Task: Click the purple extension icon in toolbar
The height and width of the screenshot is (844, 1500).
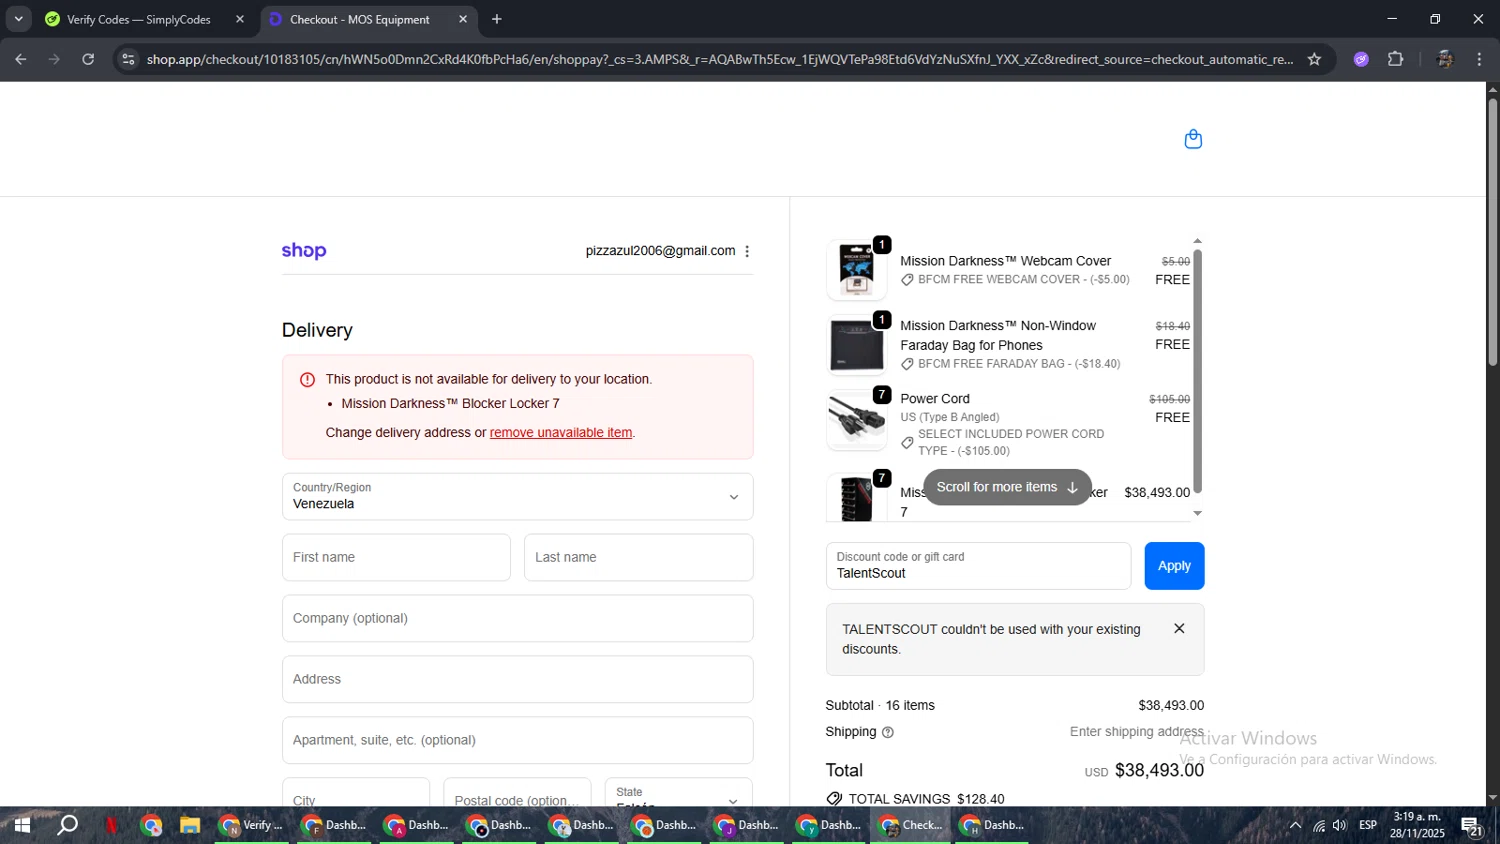Action: click(x=1361, y=59)
